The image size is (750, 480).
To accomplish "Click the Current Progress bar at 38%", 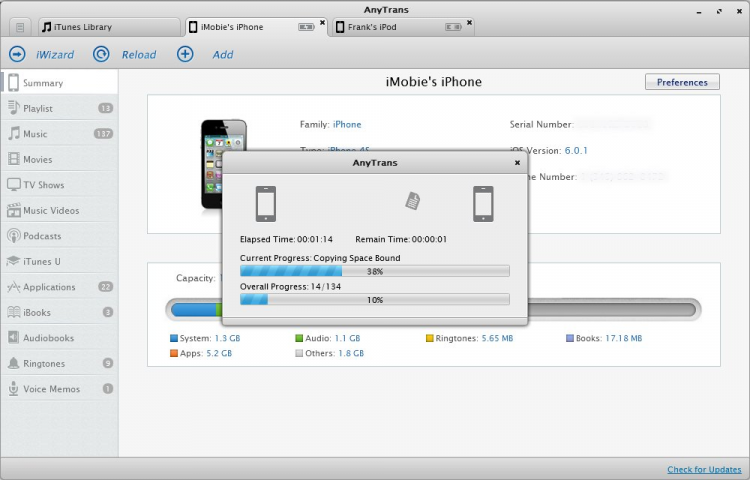I will pyautogui.click(x=375, y=271).
